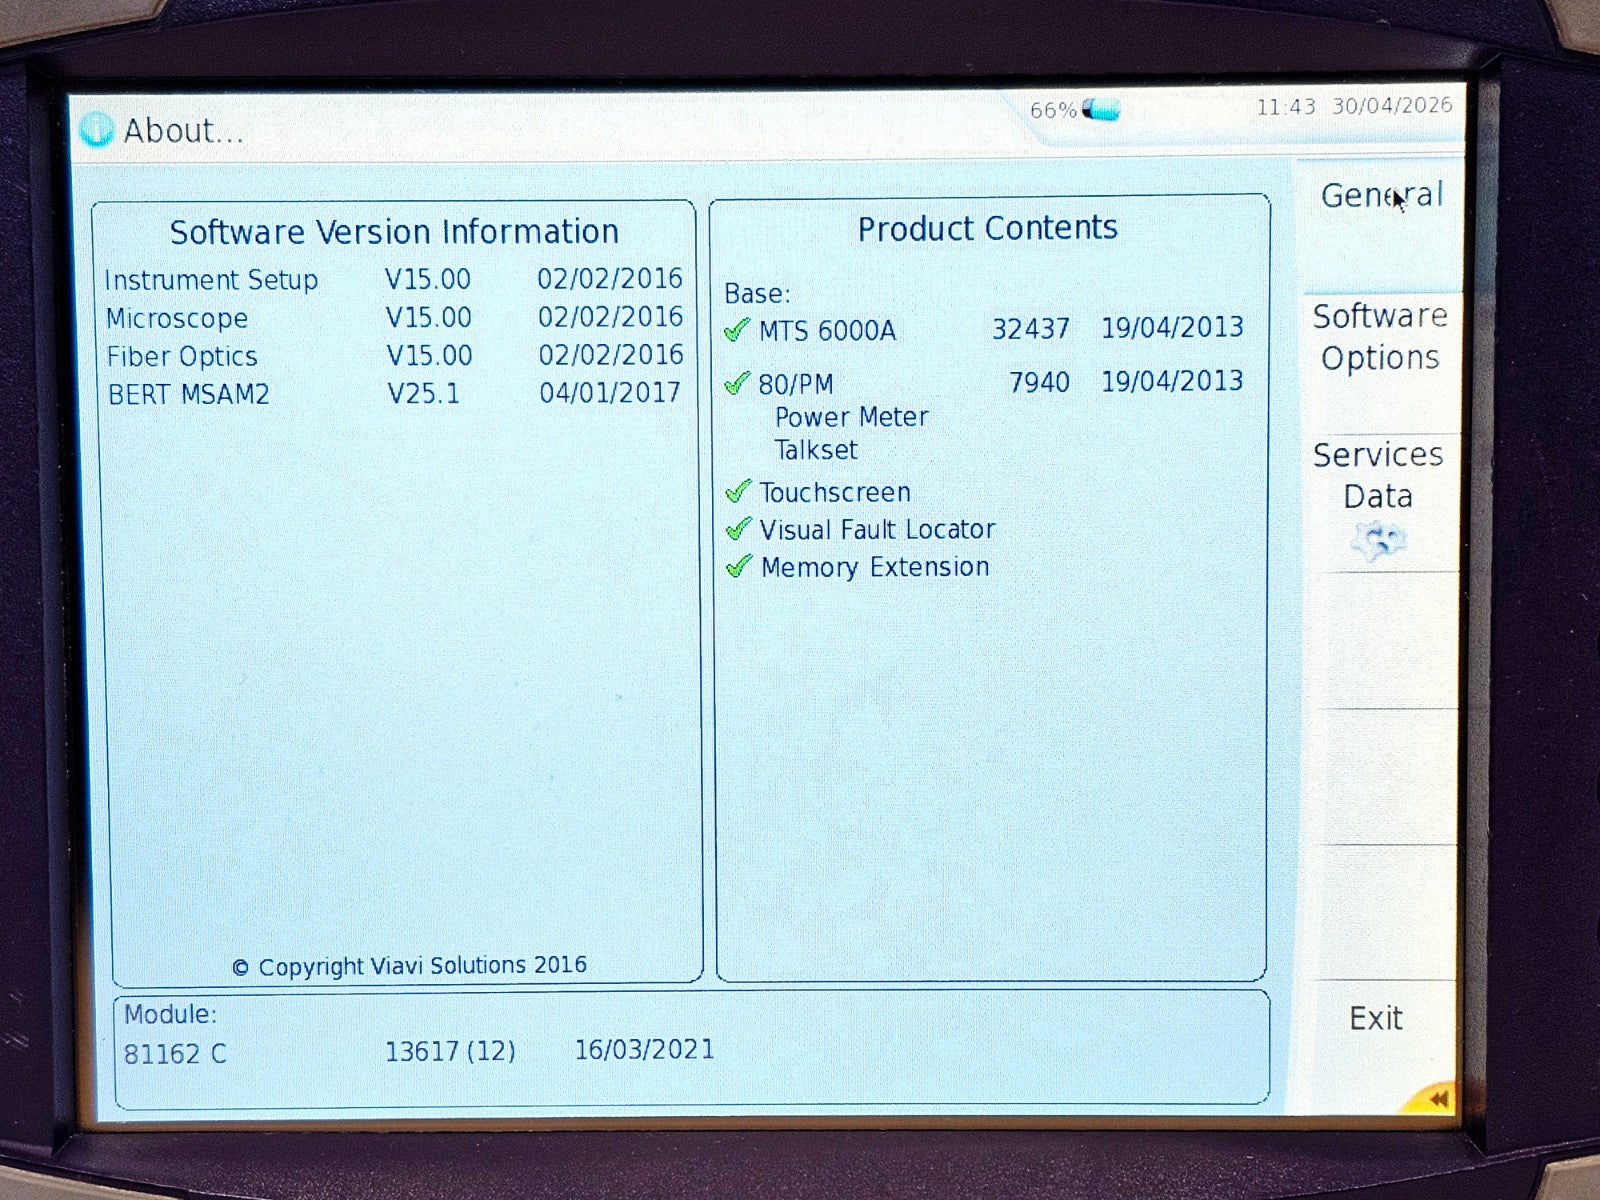Select the Microscope software row label
Image resolution: width=1600 pixels, height=1200 pixels.
[x=177, y=318]
